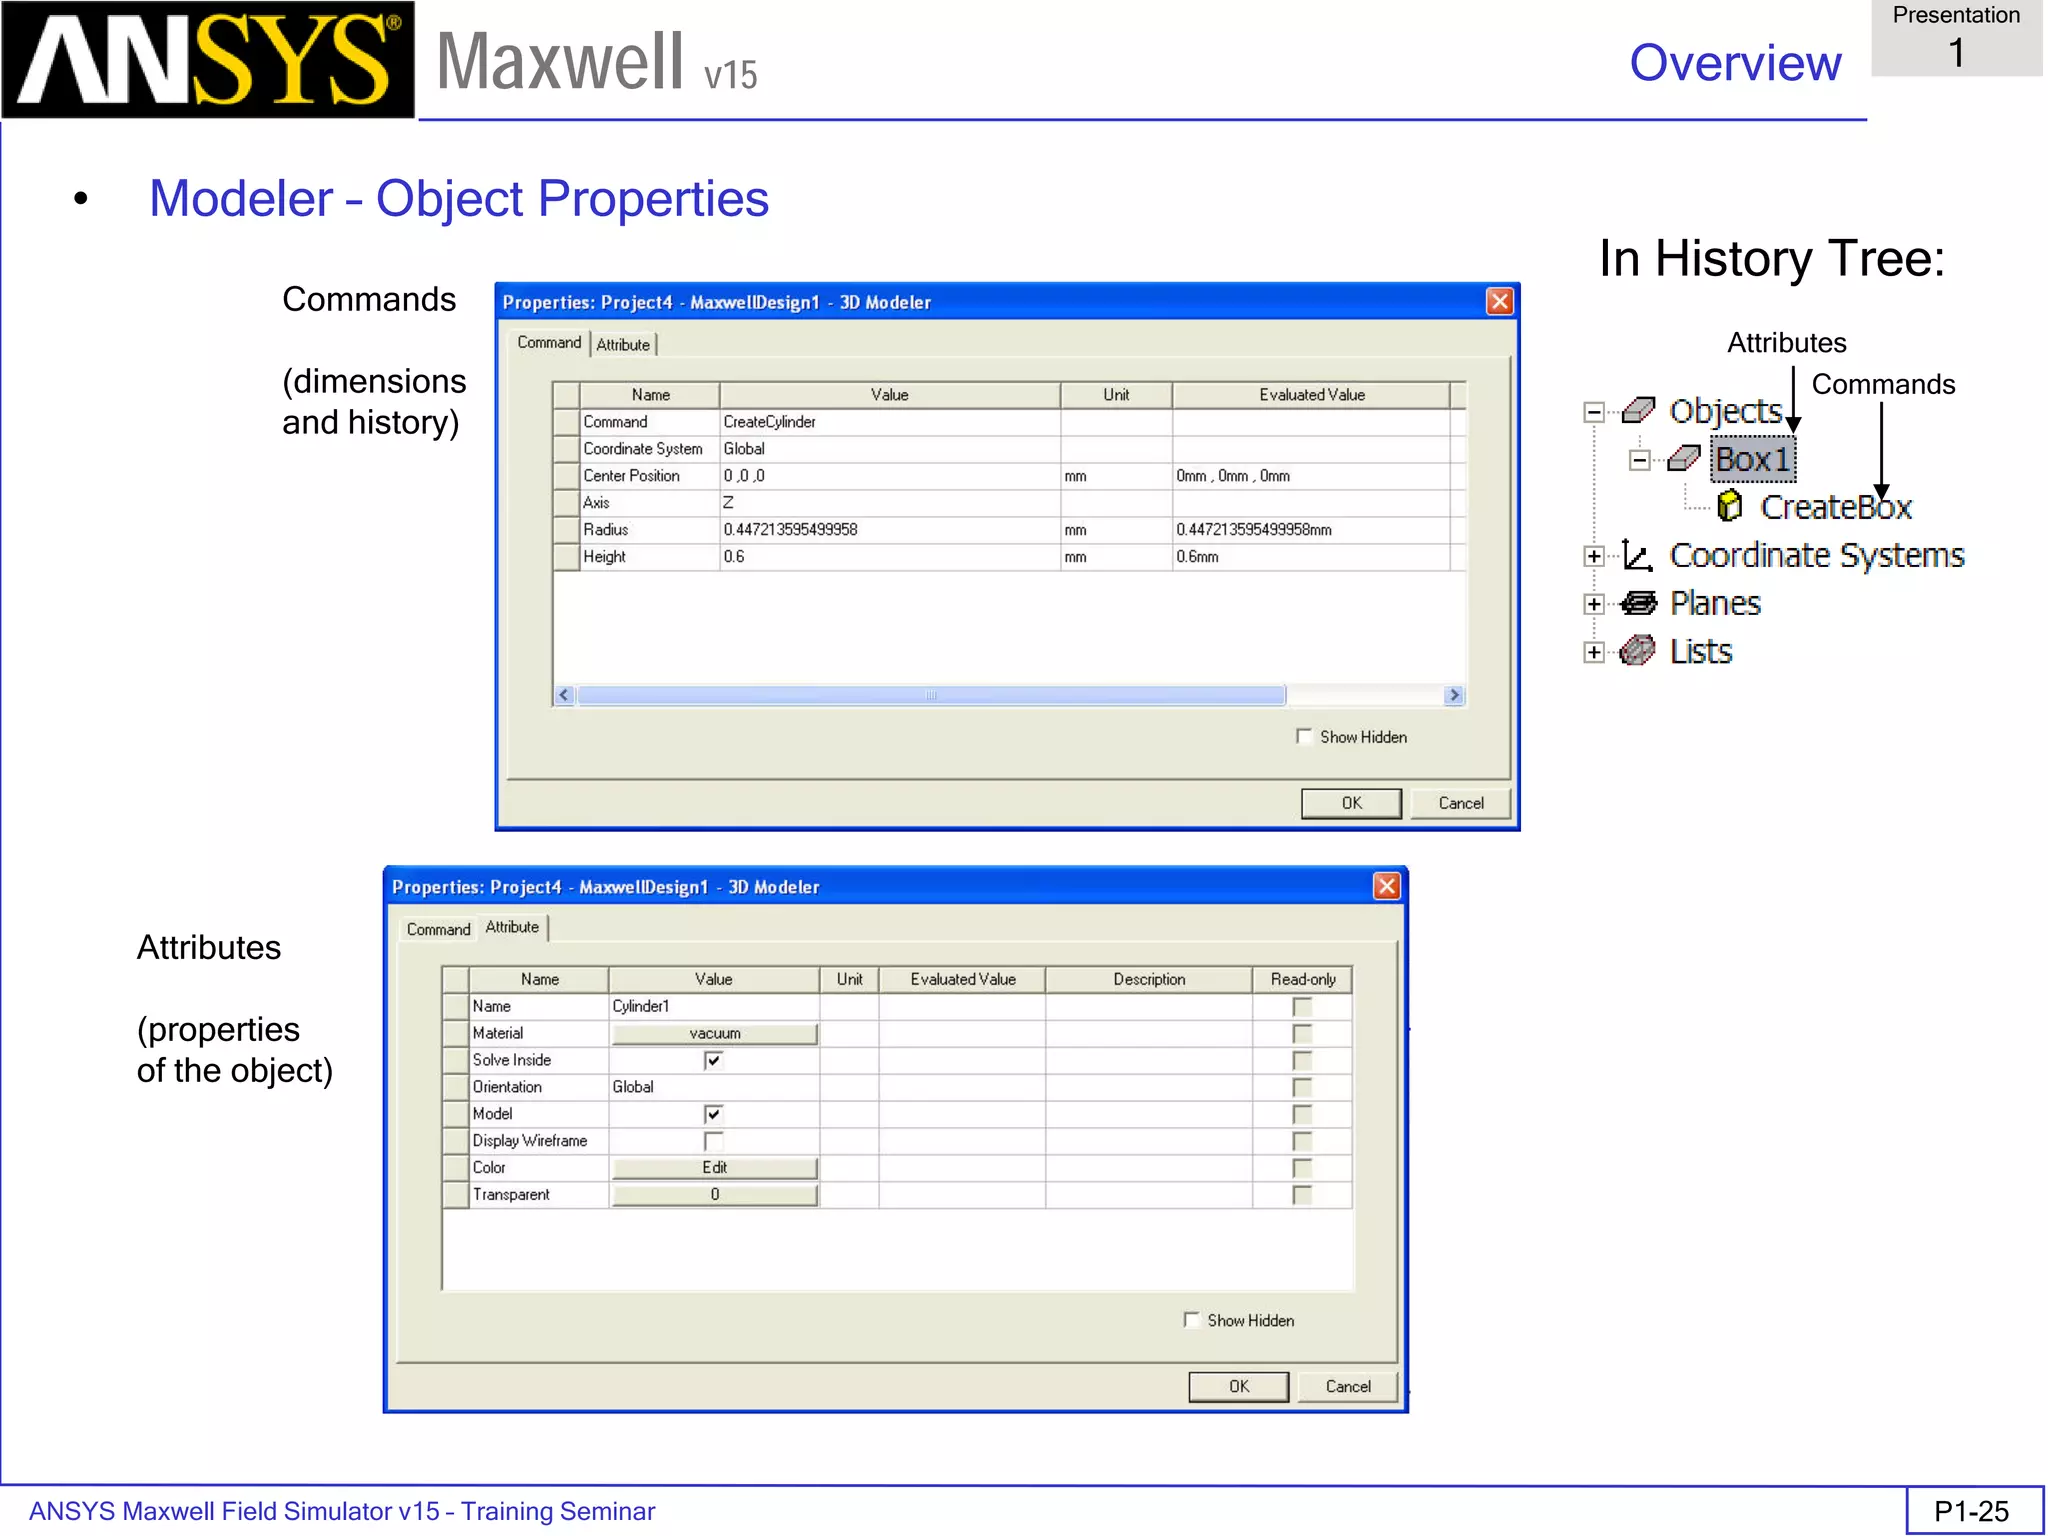
Task: Click the Radius value 0.447213595499958 cell
Action: [889, 530]
